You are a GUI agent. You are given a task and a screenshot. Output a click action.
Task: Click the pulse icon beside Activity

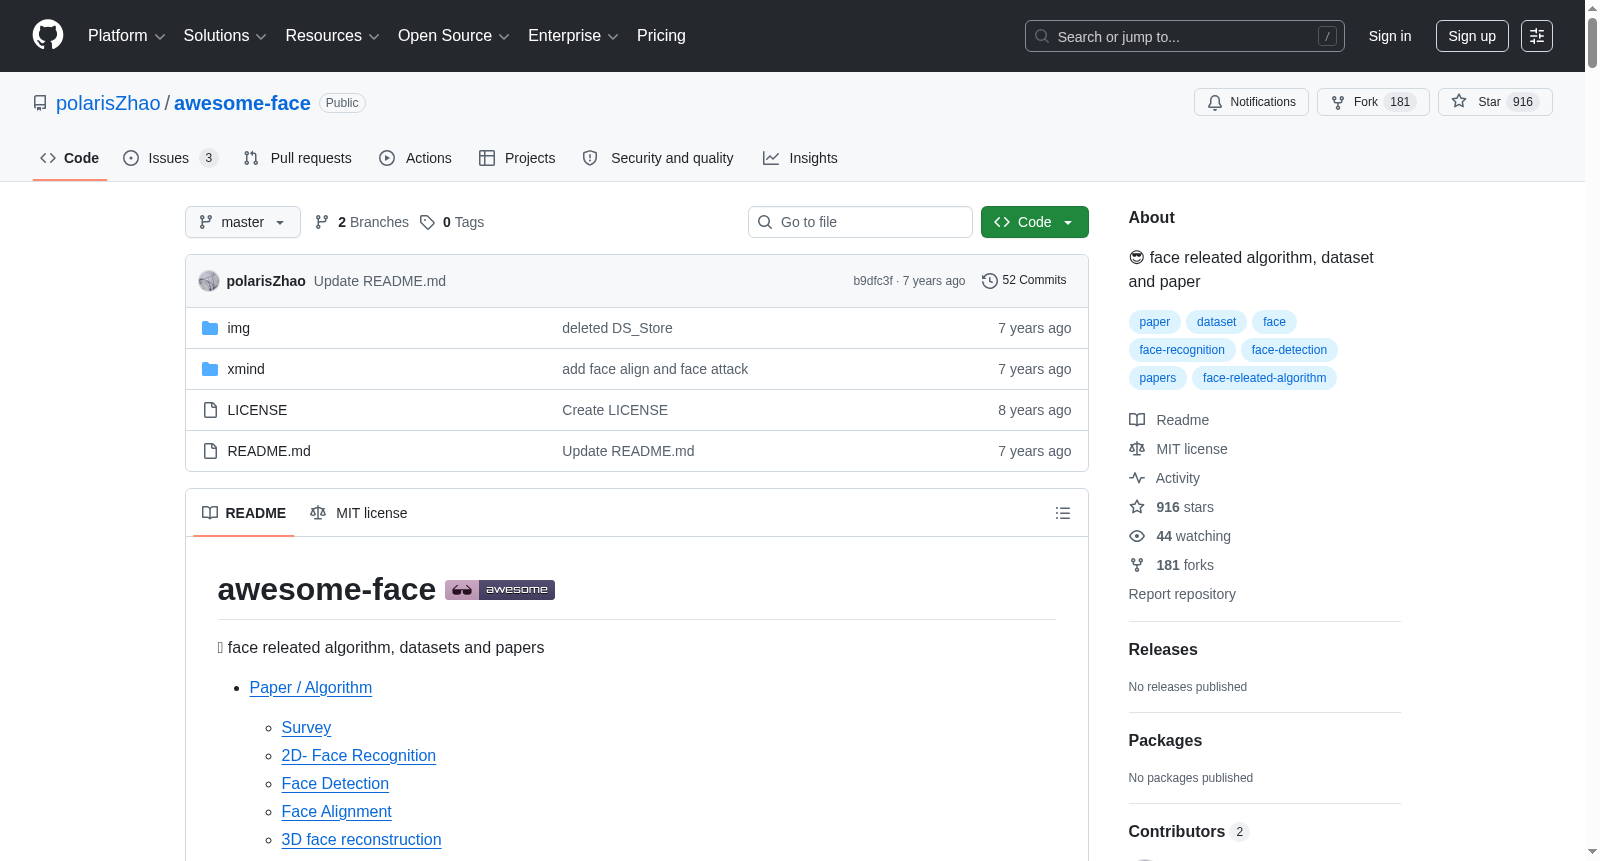coord(1137,478)
